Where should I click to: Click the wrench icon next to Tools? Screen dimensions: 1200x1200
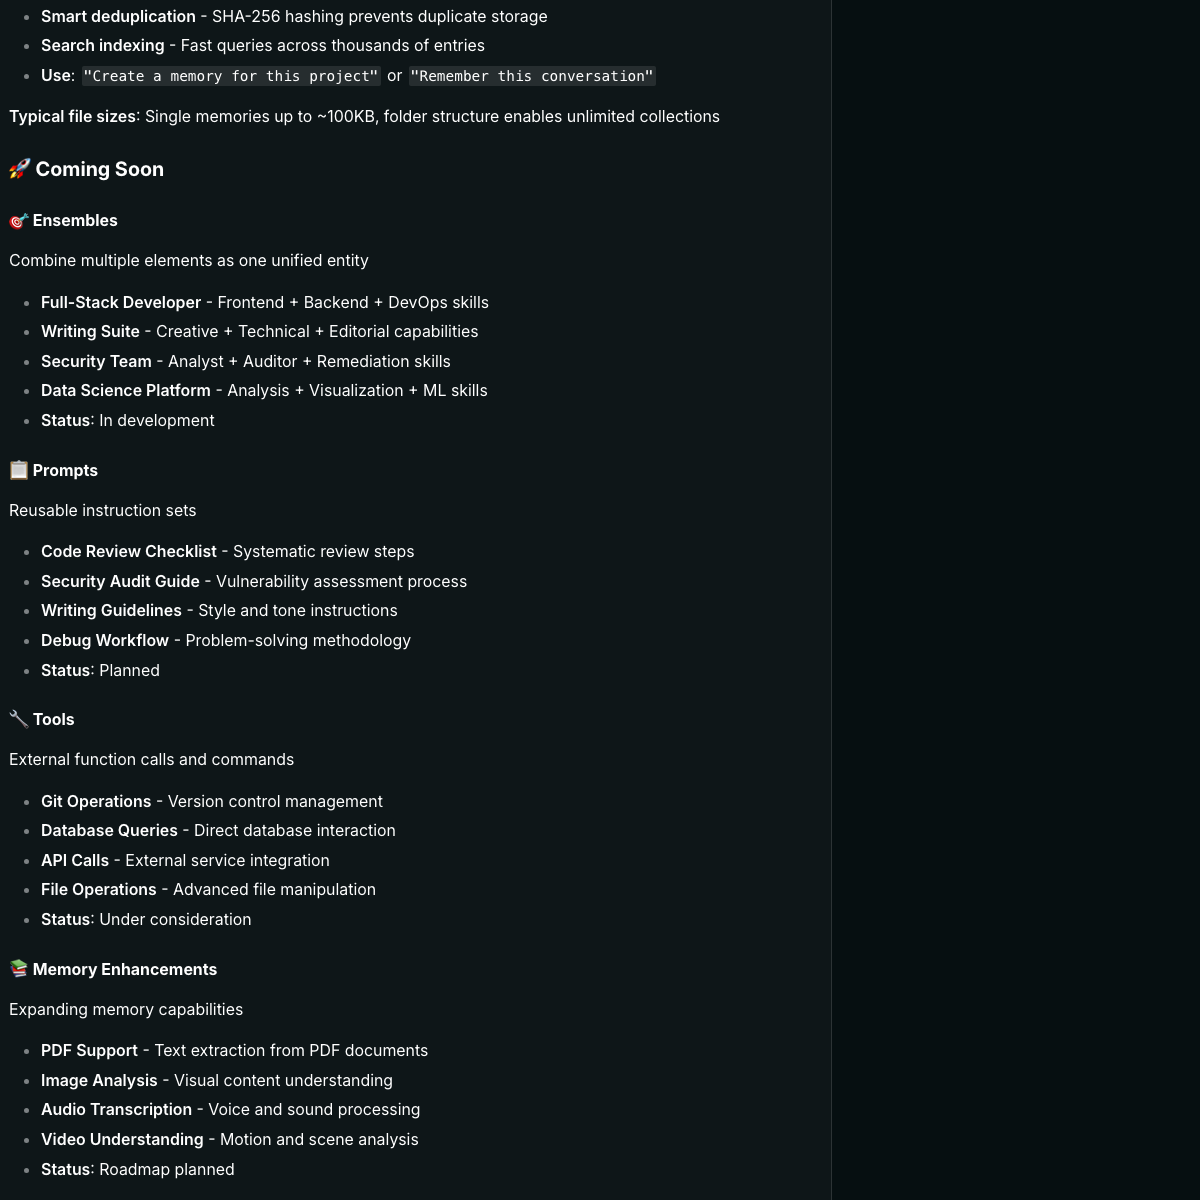(x=19, y=719)
